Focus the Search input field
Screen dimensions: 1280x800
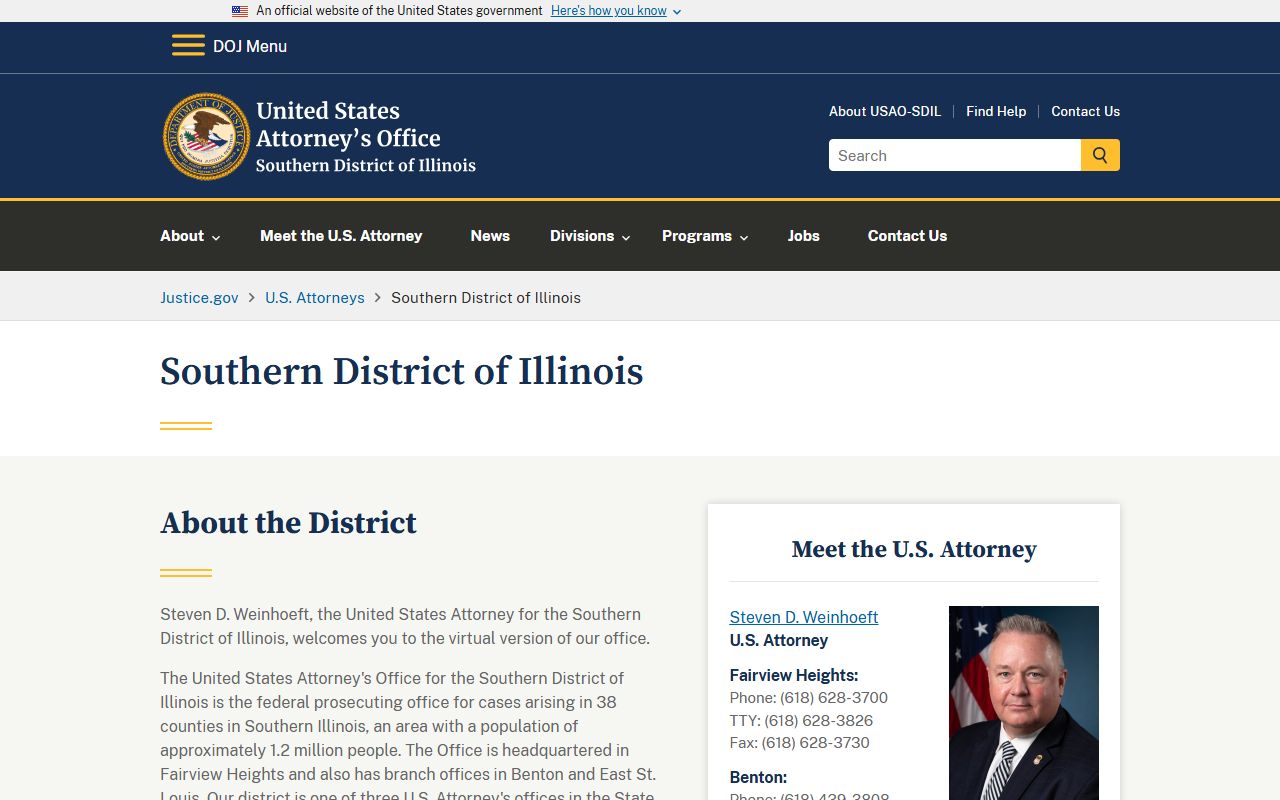(955, 155)
